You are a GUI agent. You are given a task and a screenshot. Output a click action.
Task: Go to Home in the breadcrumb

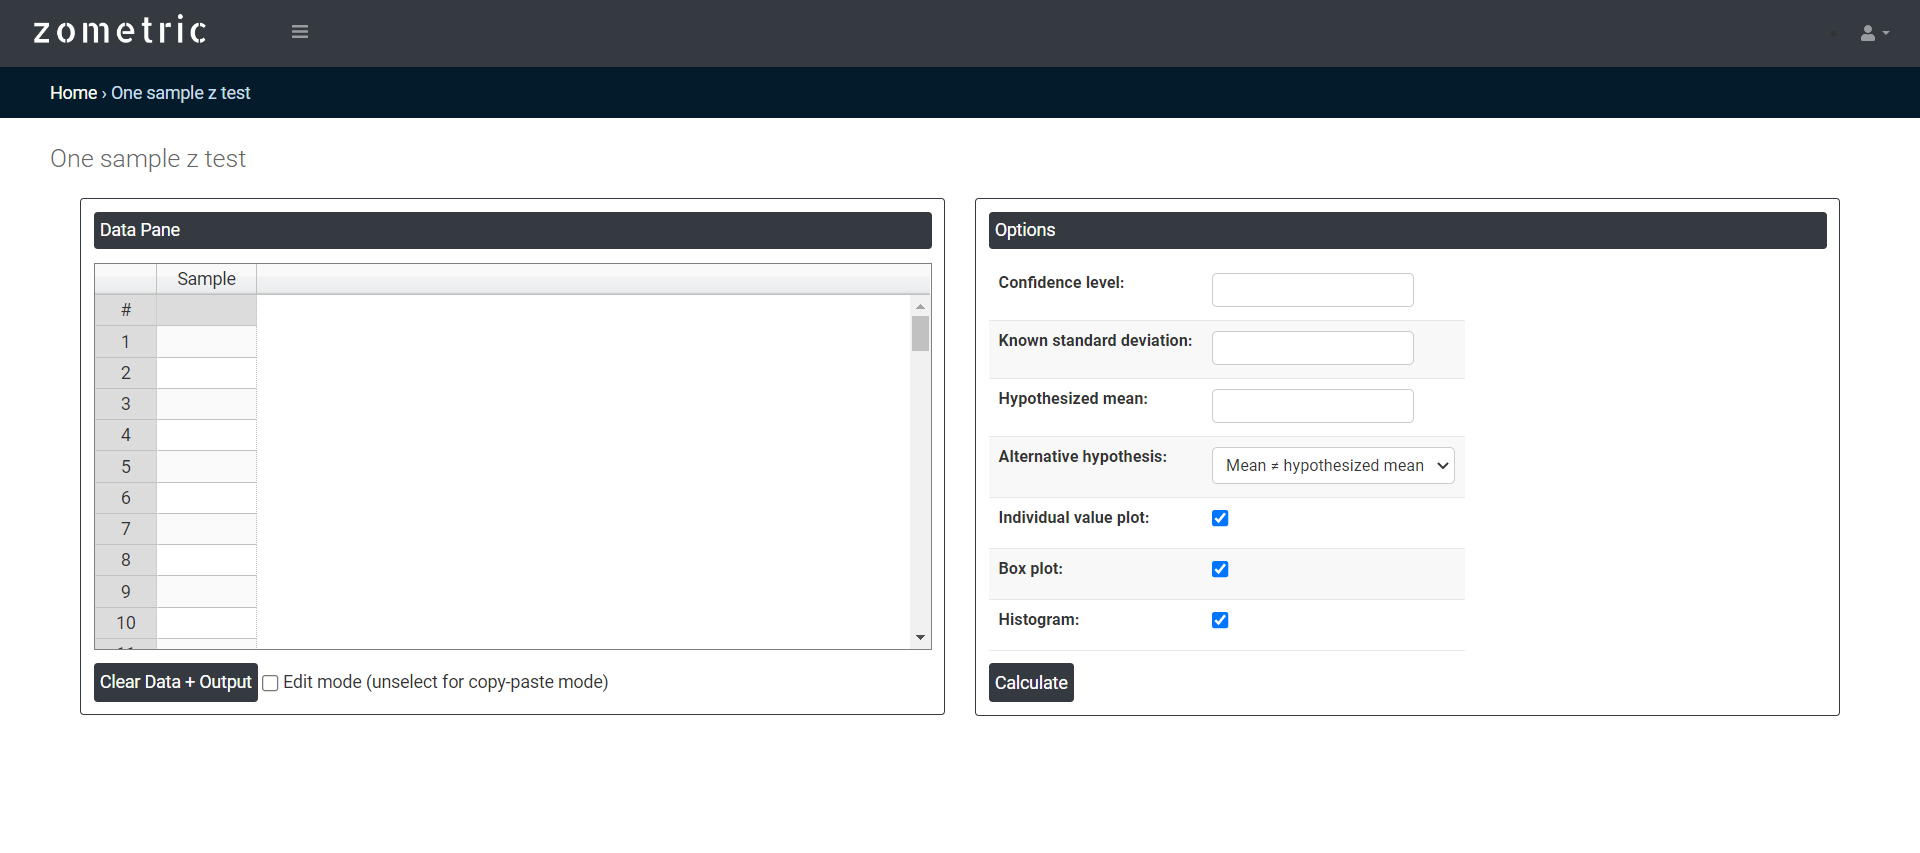point(73,93)
